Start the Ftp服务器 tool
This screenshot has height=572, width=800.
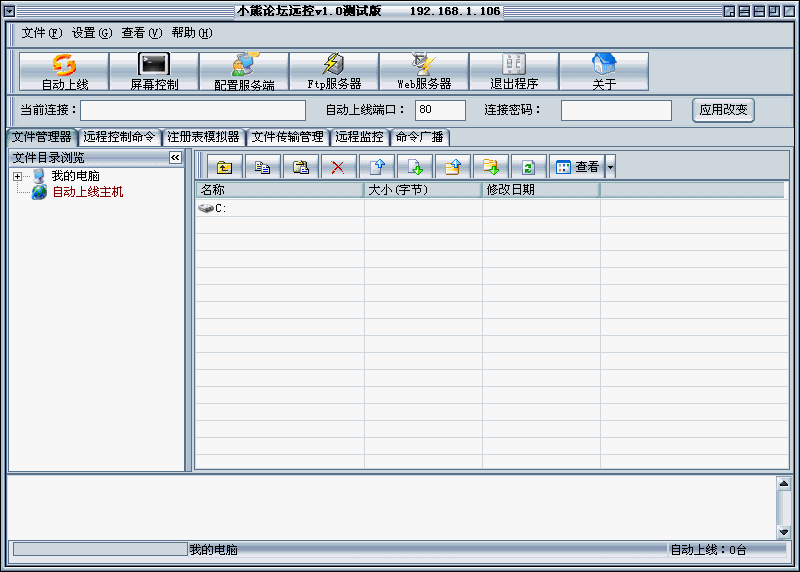[x=334, y=72]
